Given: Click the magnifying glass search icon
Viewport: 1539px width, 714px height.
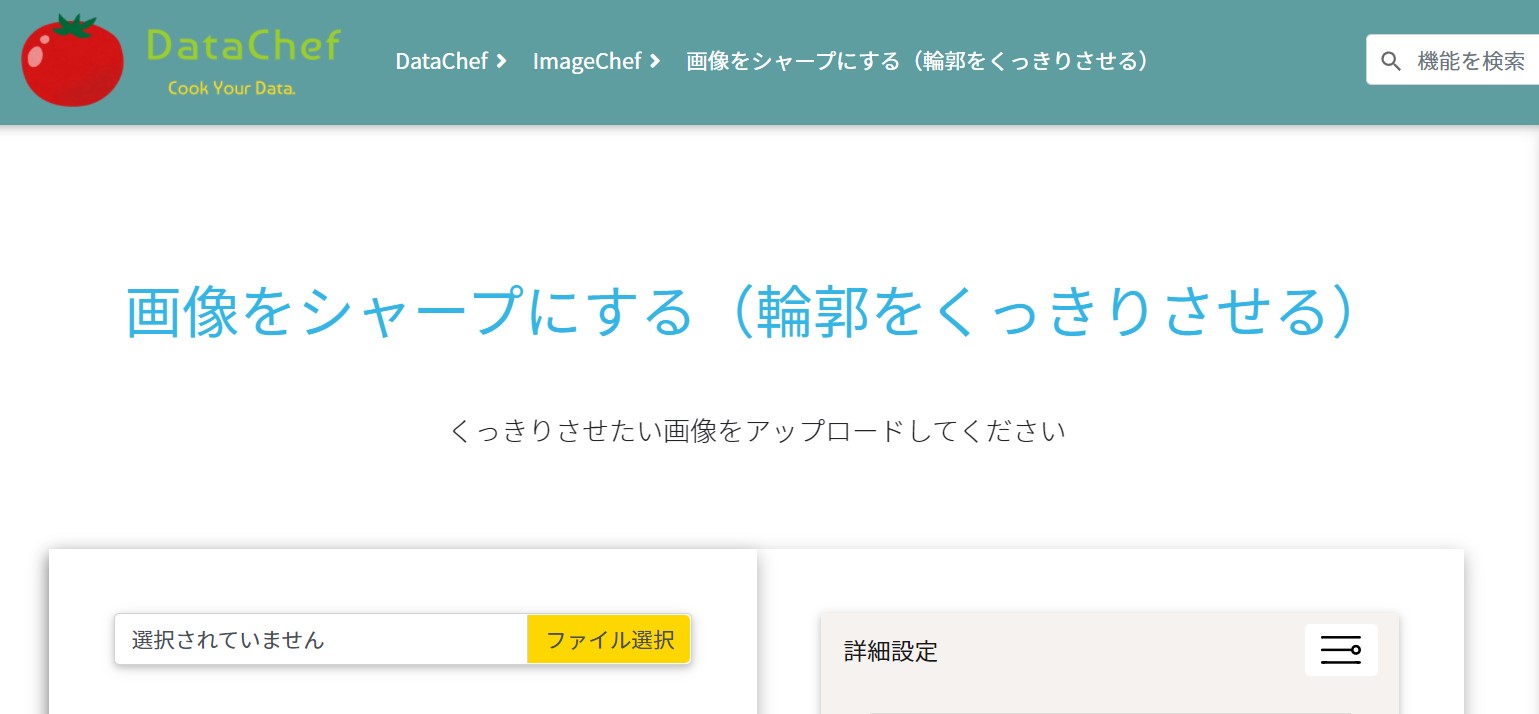Looking at the screenshot, I should click(1391, 60).
